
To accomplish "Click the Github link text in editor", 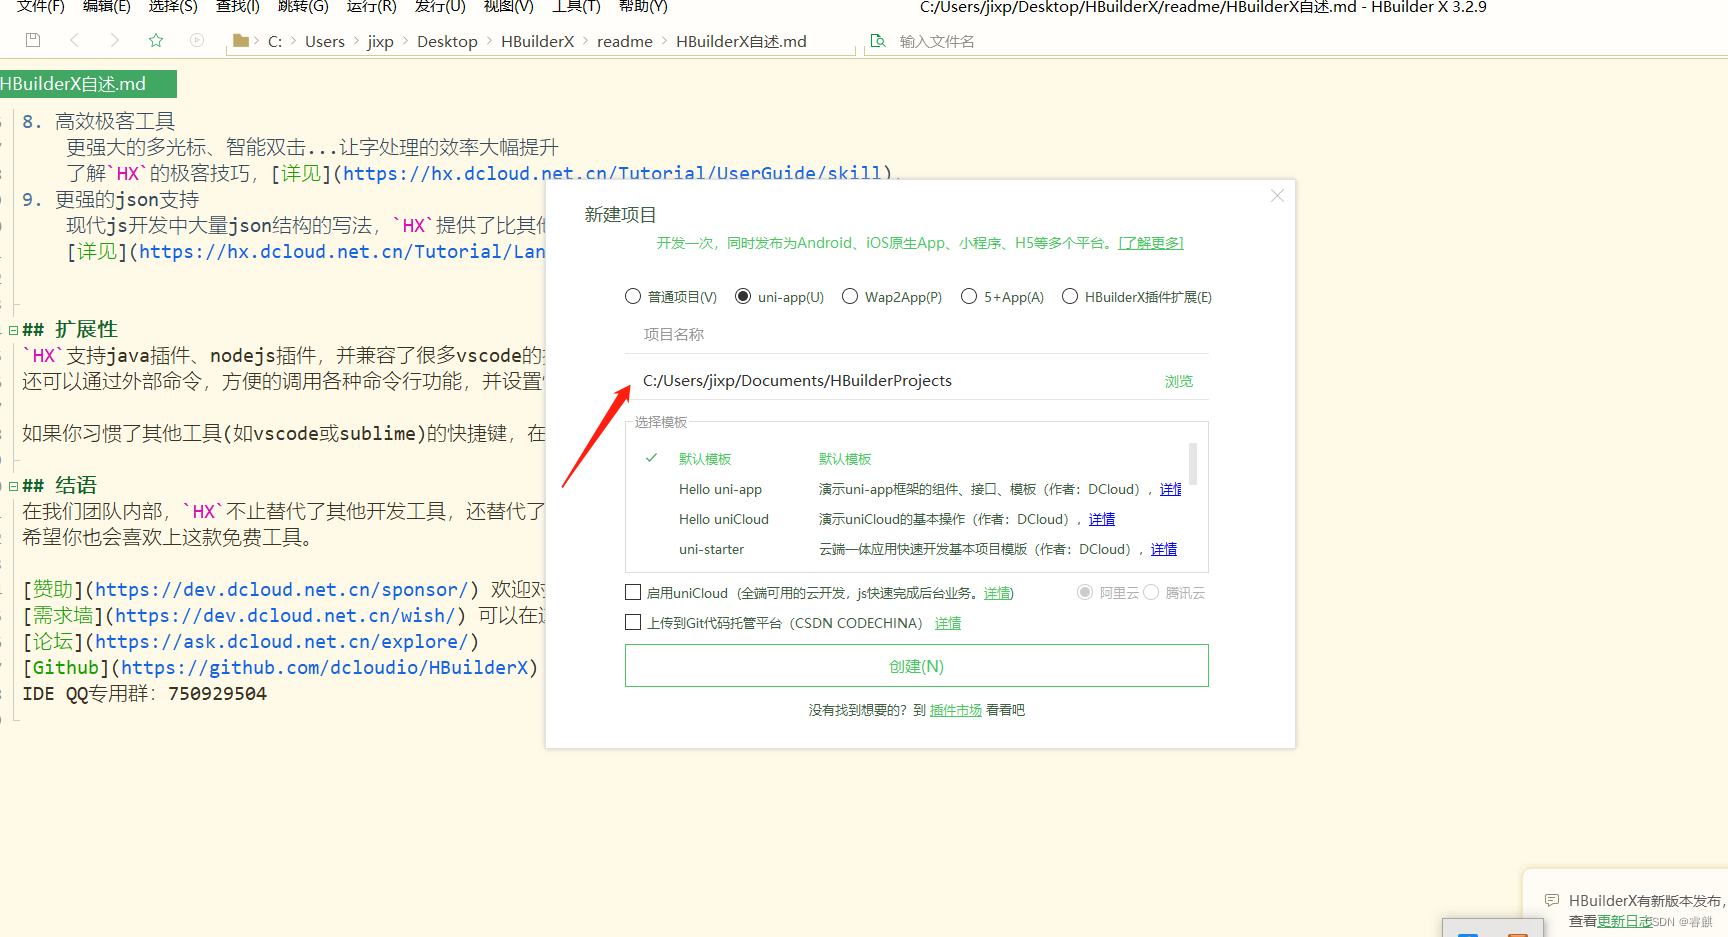I will point(66,668).
